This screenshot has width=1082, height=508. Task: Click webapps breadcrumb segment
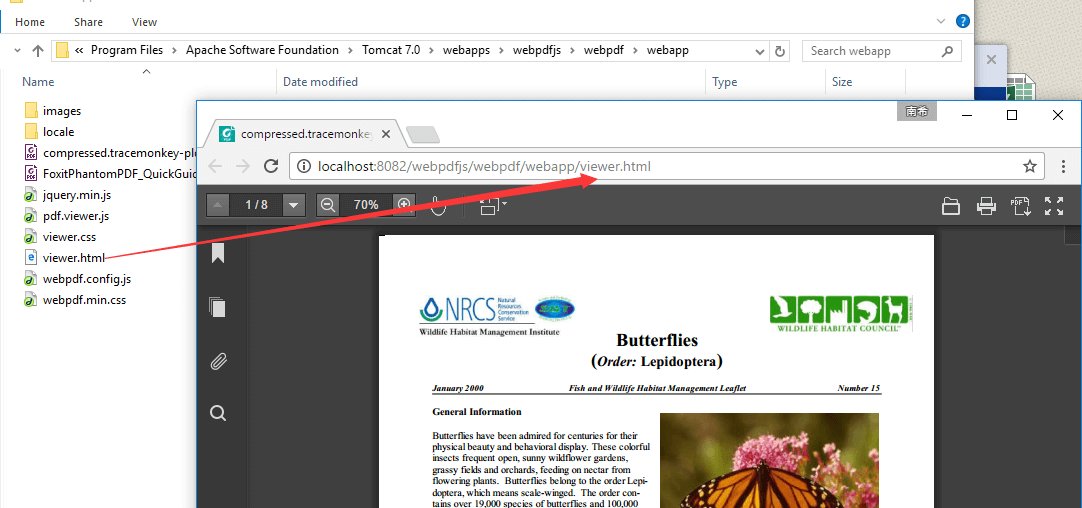(466, 50)
